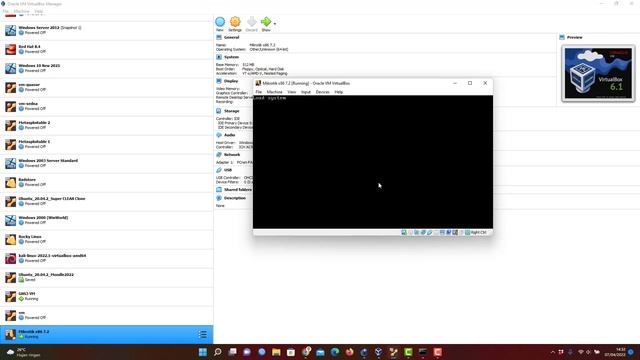This screenshot has height=360, width=640.
Task: Open Help menu in the Mikrotik VM window
Action: pos(339,92)
